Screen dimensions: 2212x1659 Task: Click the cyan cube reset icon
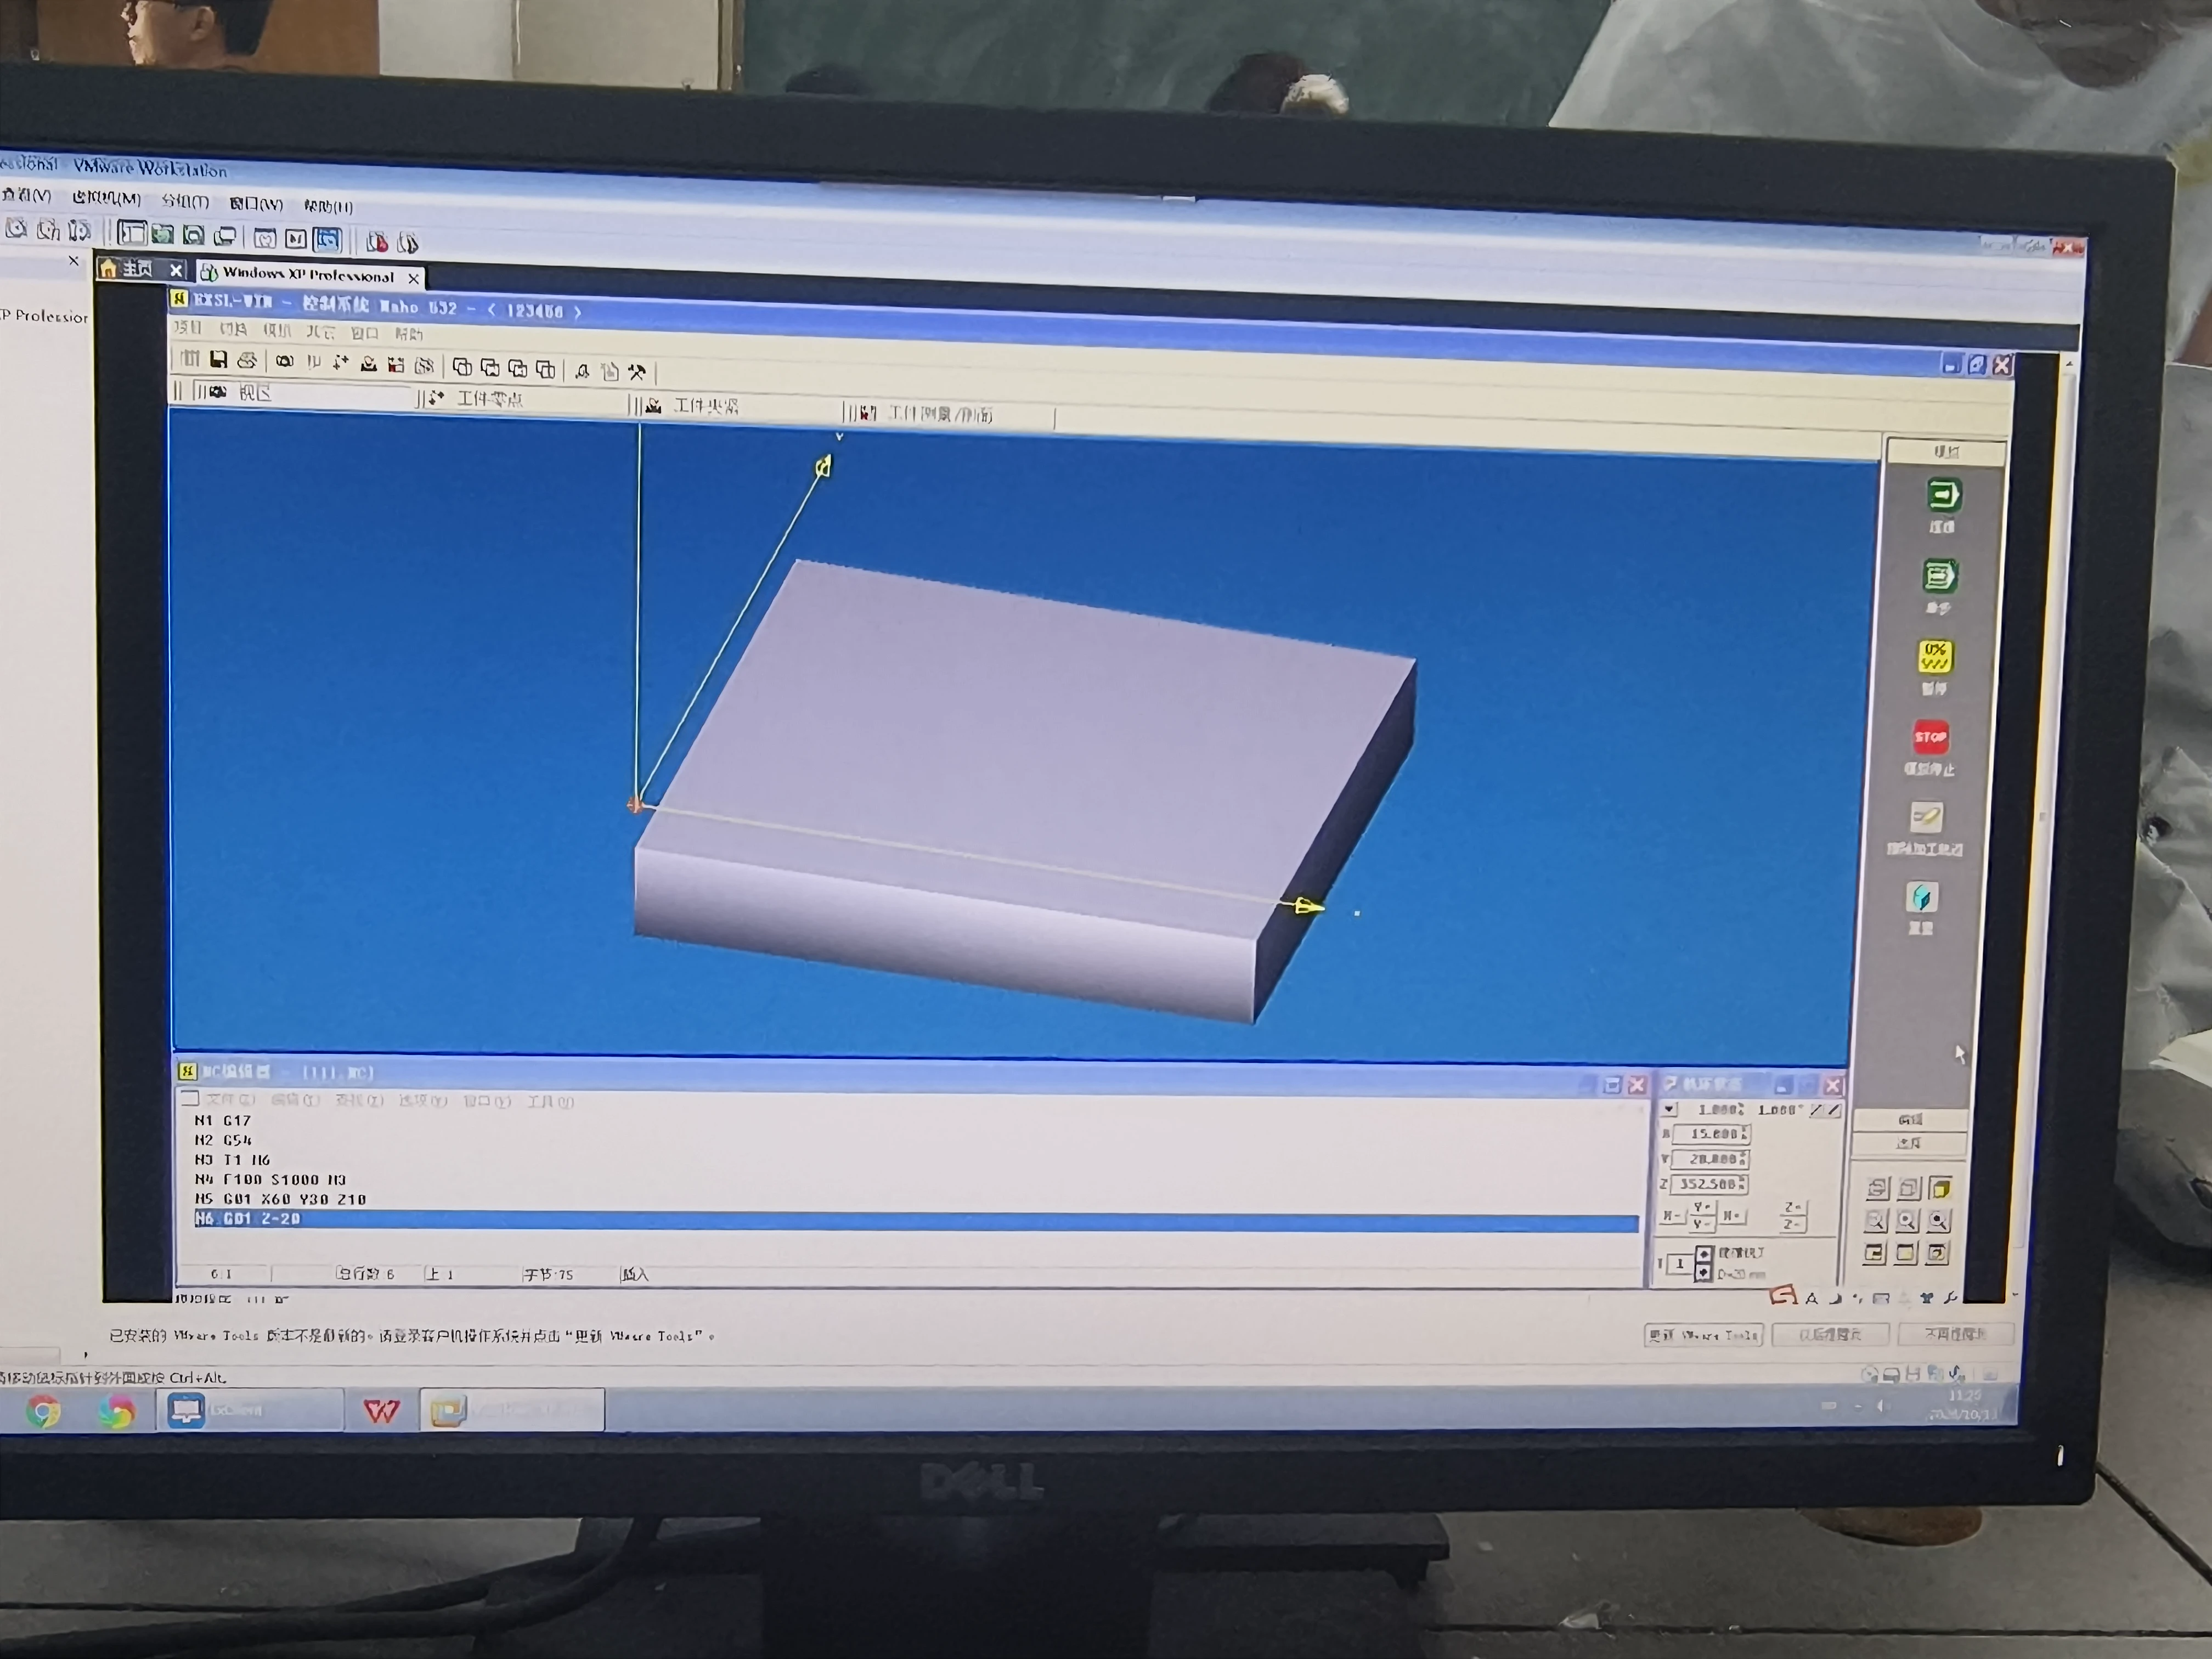click(x=1921, y=897)
